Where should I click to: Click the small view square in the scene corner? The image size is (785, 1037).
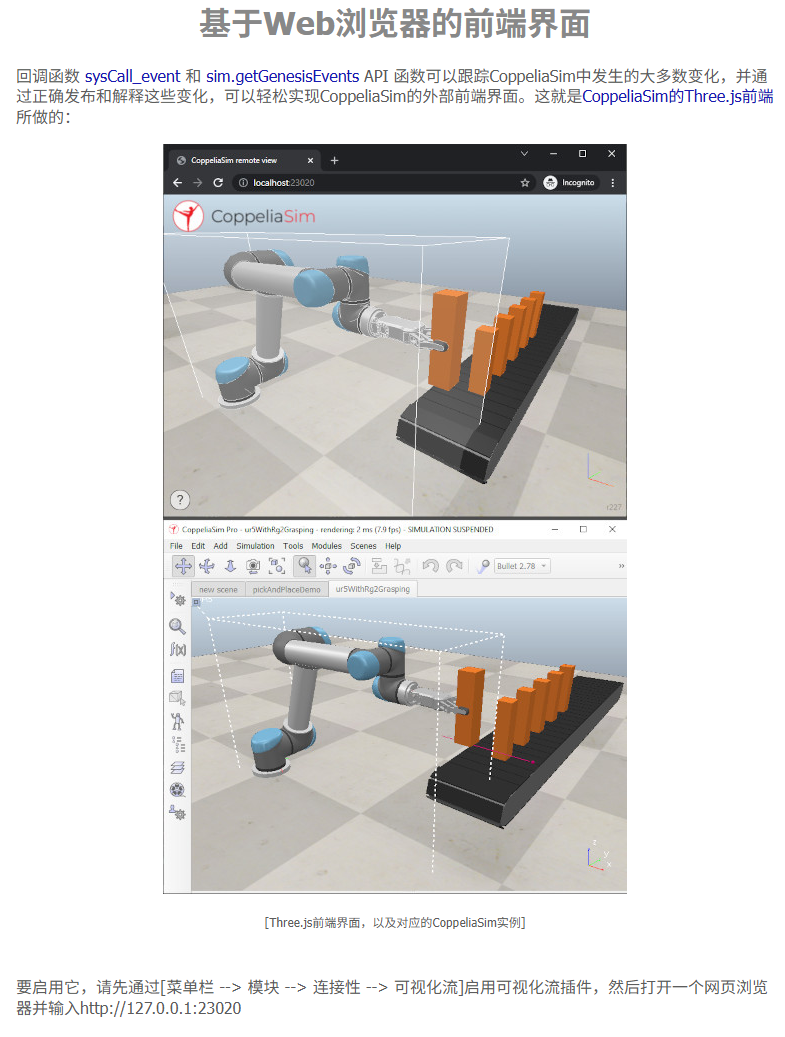pyautogui.click(x=196, y=602)
